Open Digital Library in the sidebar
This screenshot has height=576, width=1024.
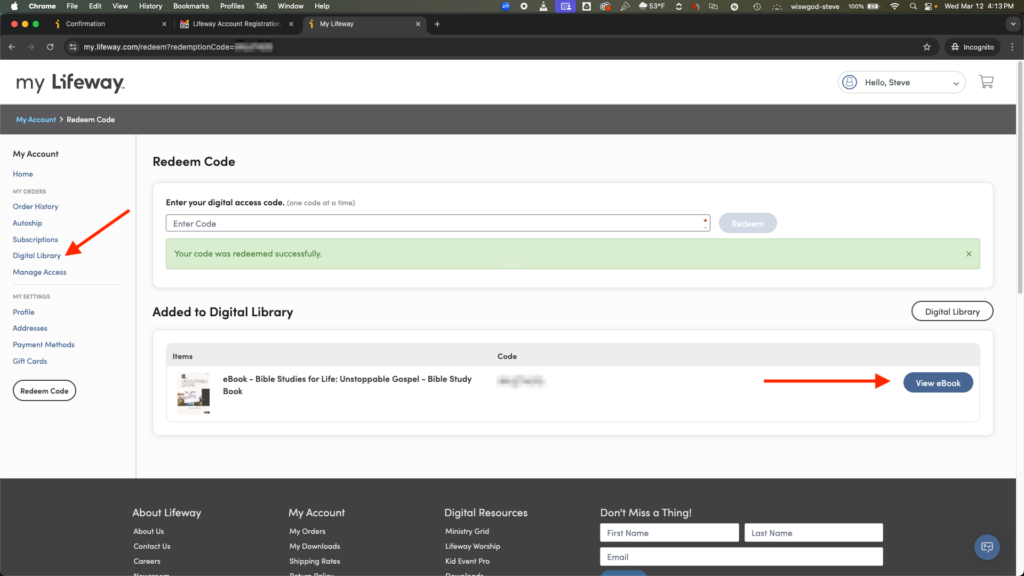[37, 255]
